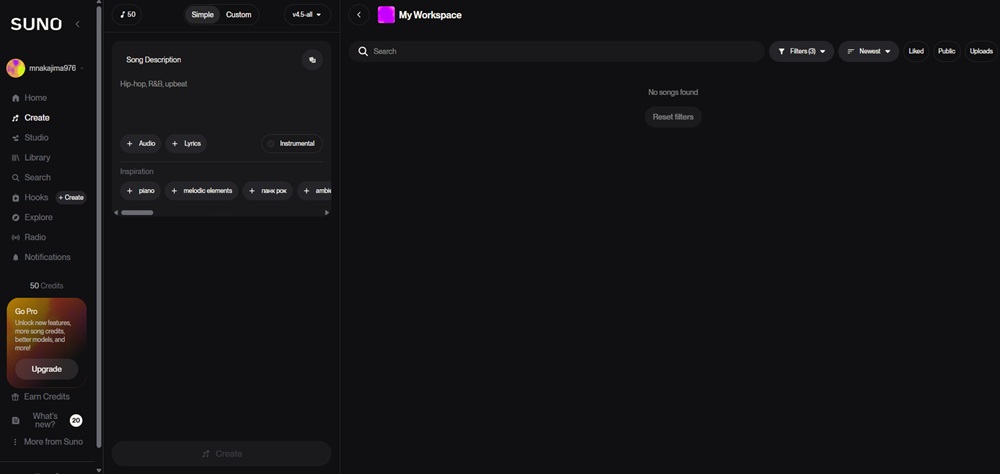Click the Upgrade button
This screenshot has width=1000, height=474.
47,369
